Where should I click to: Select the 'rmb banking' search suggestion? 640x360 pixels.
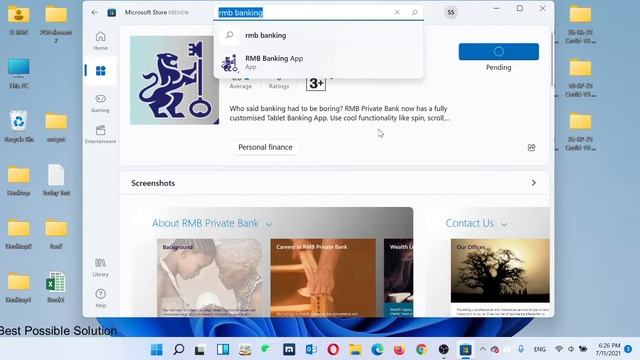318,36
